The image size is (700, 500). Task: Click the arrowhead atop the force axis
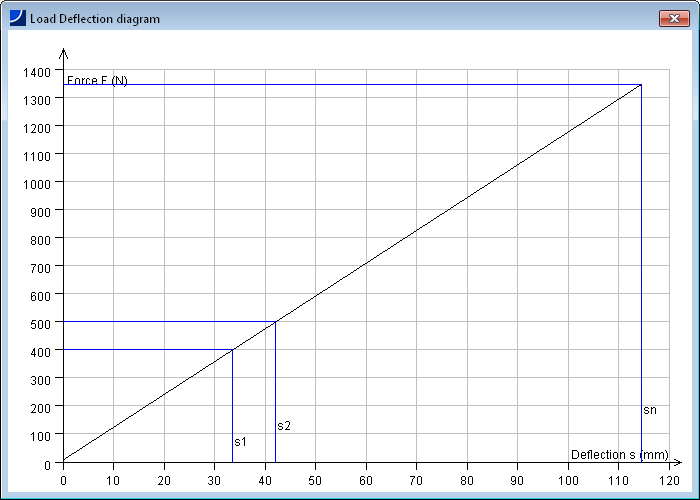click(63, 52)
